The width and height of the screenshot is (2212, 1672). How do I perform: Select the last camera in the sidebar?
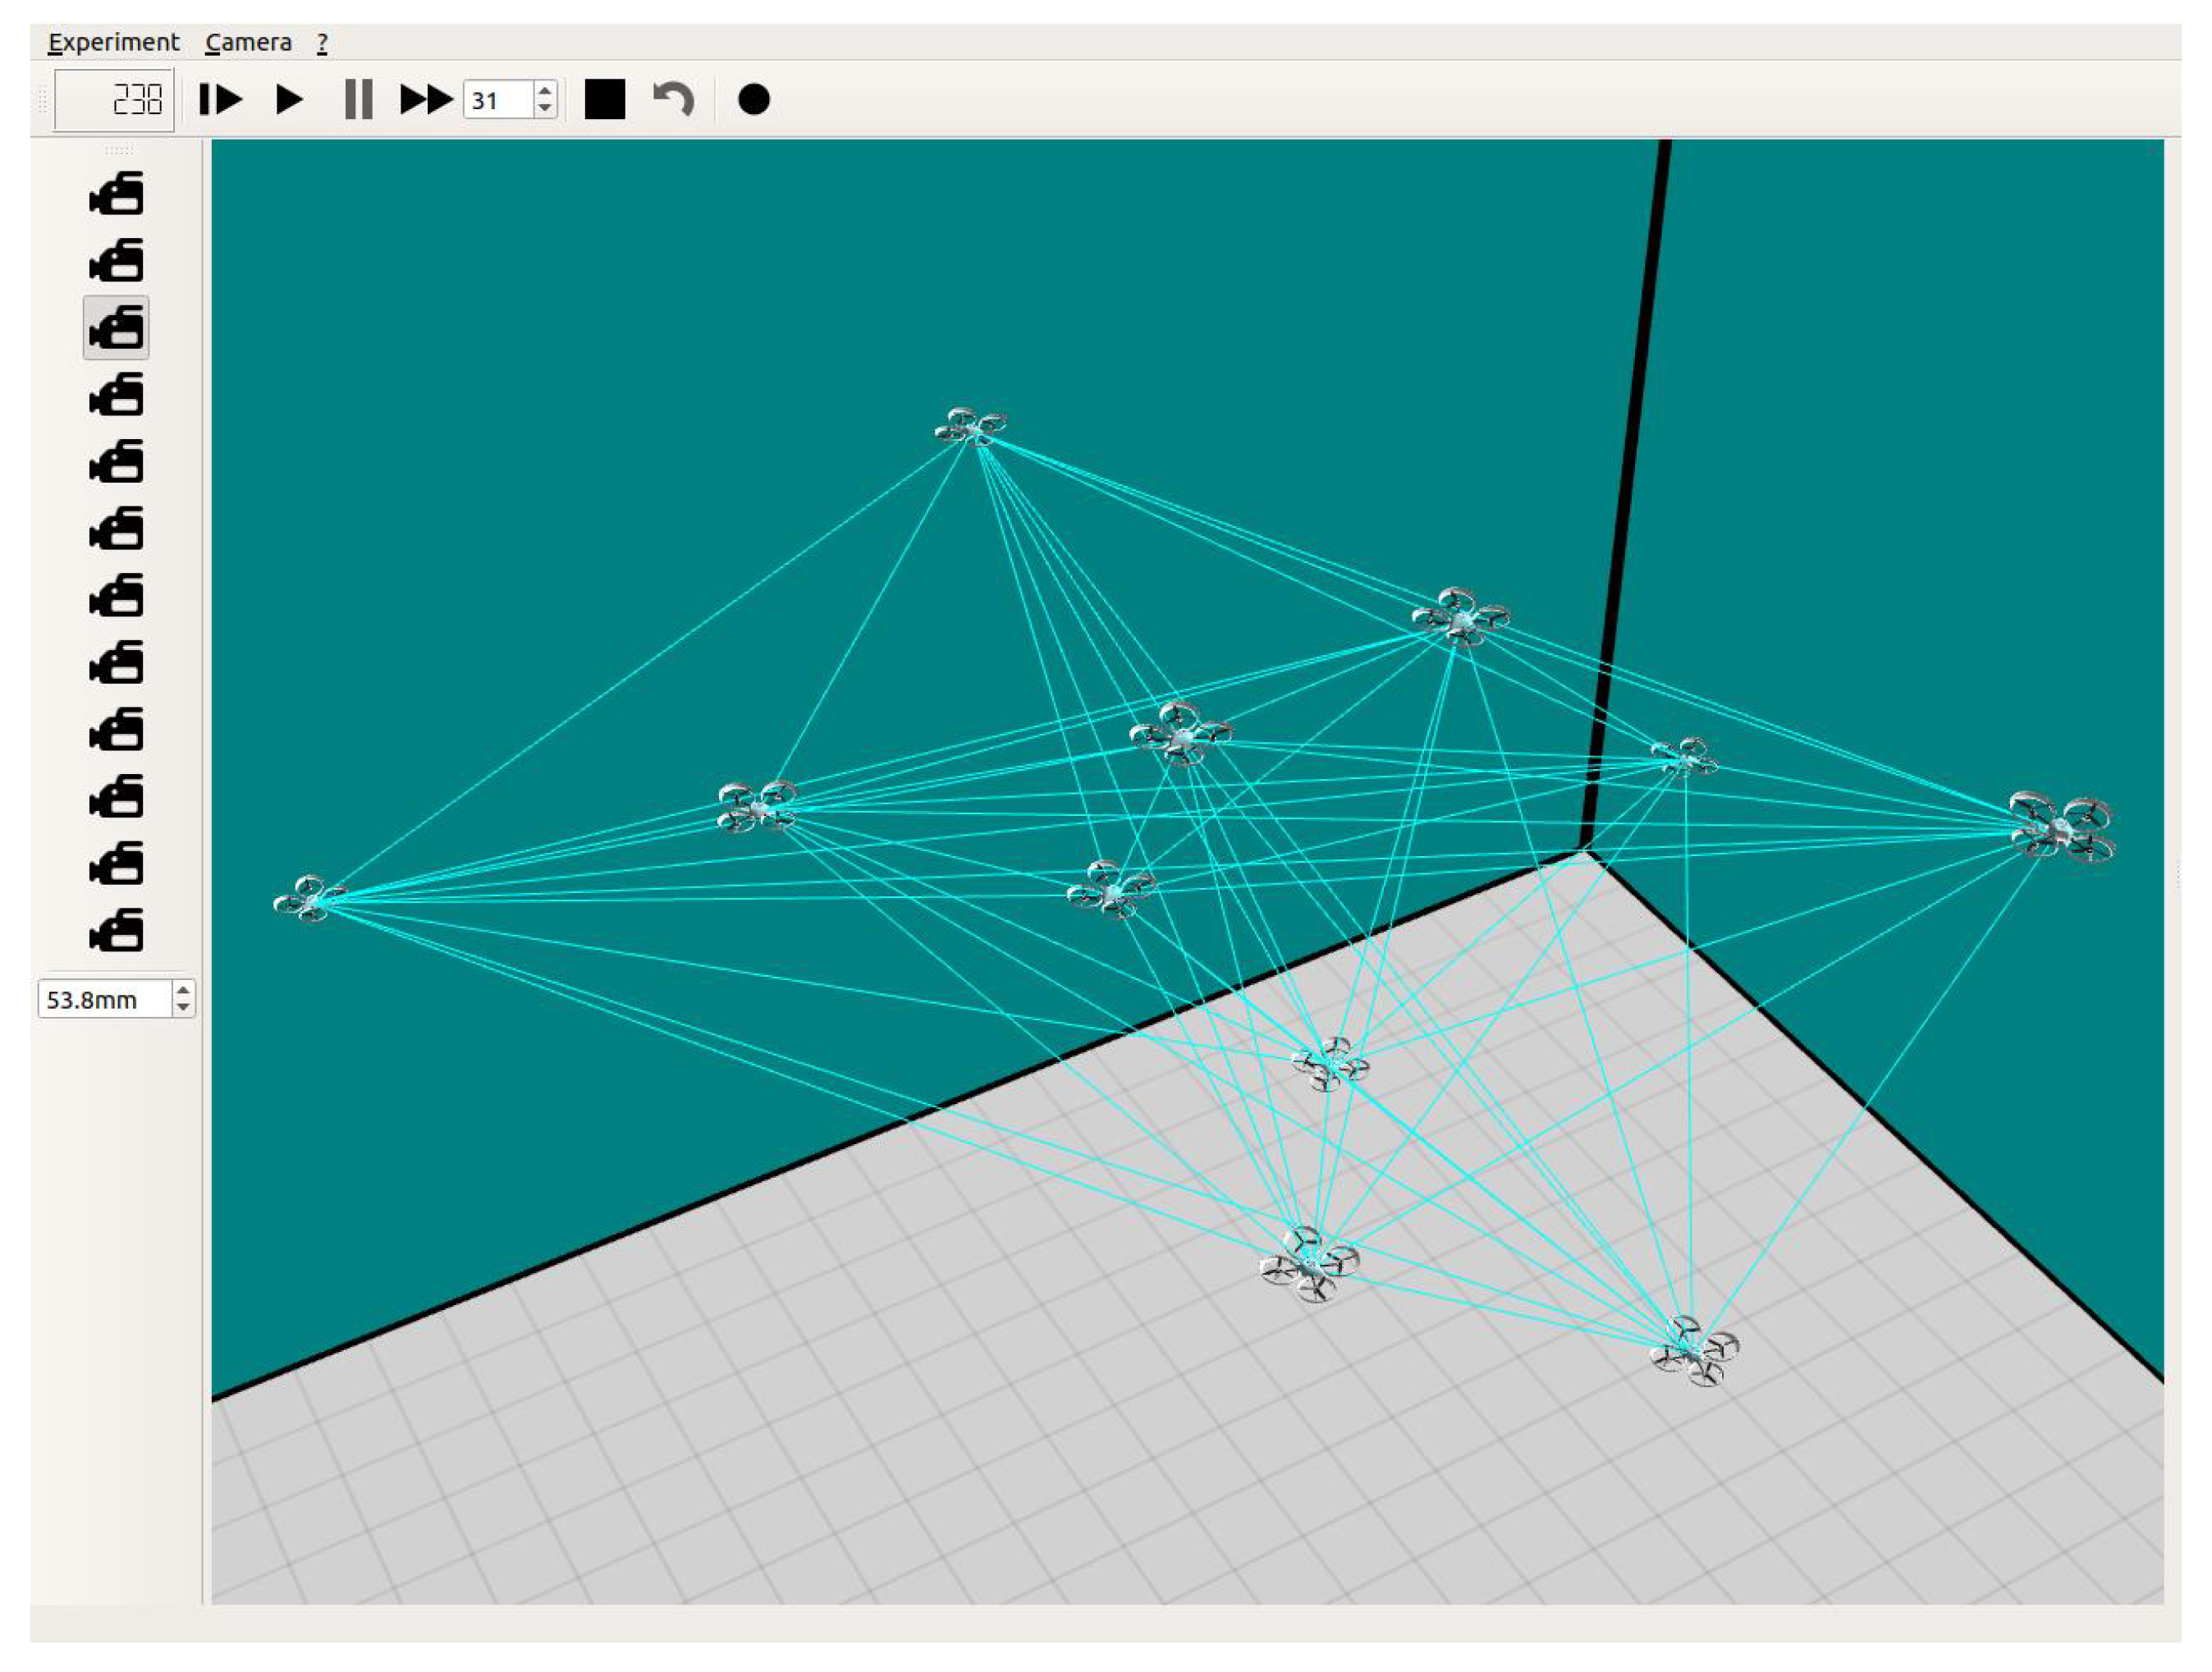pos(117,931)
